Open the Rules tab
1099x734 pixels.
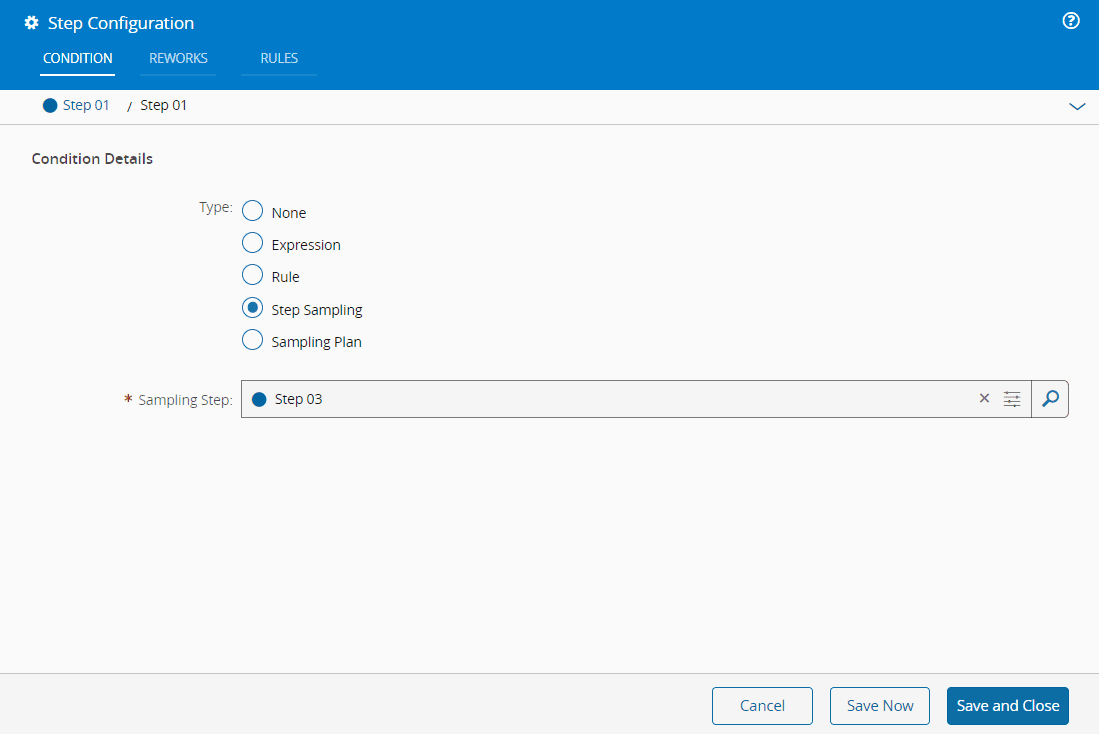(279, 58)
